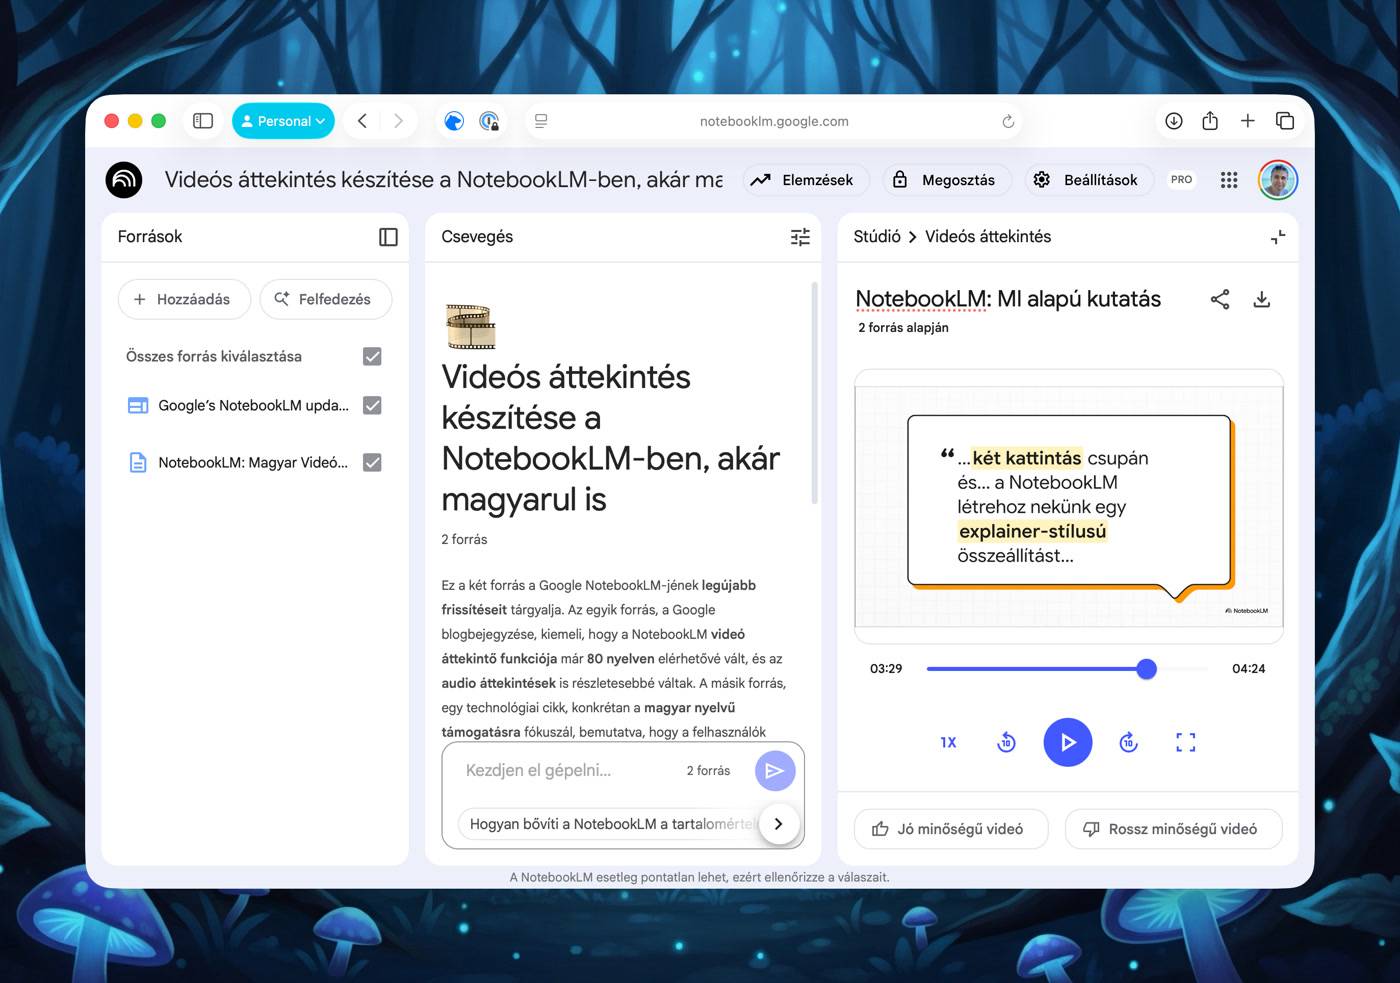Edit the notebook title text
This screenshot has height=983, width=1400.
click(443, 180)
